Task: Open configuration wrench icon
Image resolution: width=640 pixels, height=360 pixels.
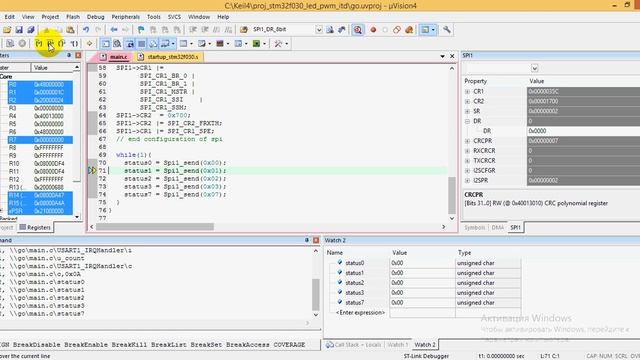Action: [447, 30]
